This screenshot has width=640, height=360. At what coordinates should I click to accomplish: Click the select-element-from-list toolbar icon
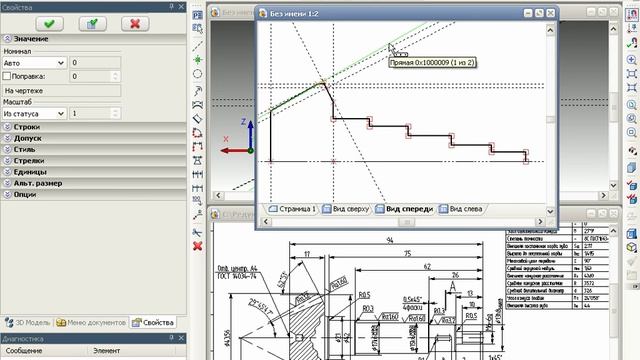198,29
